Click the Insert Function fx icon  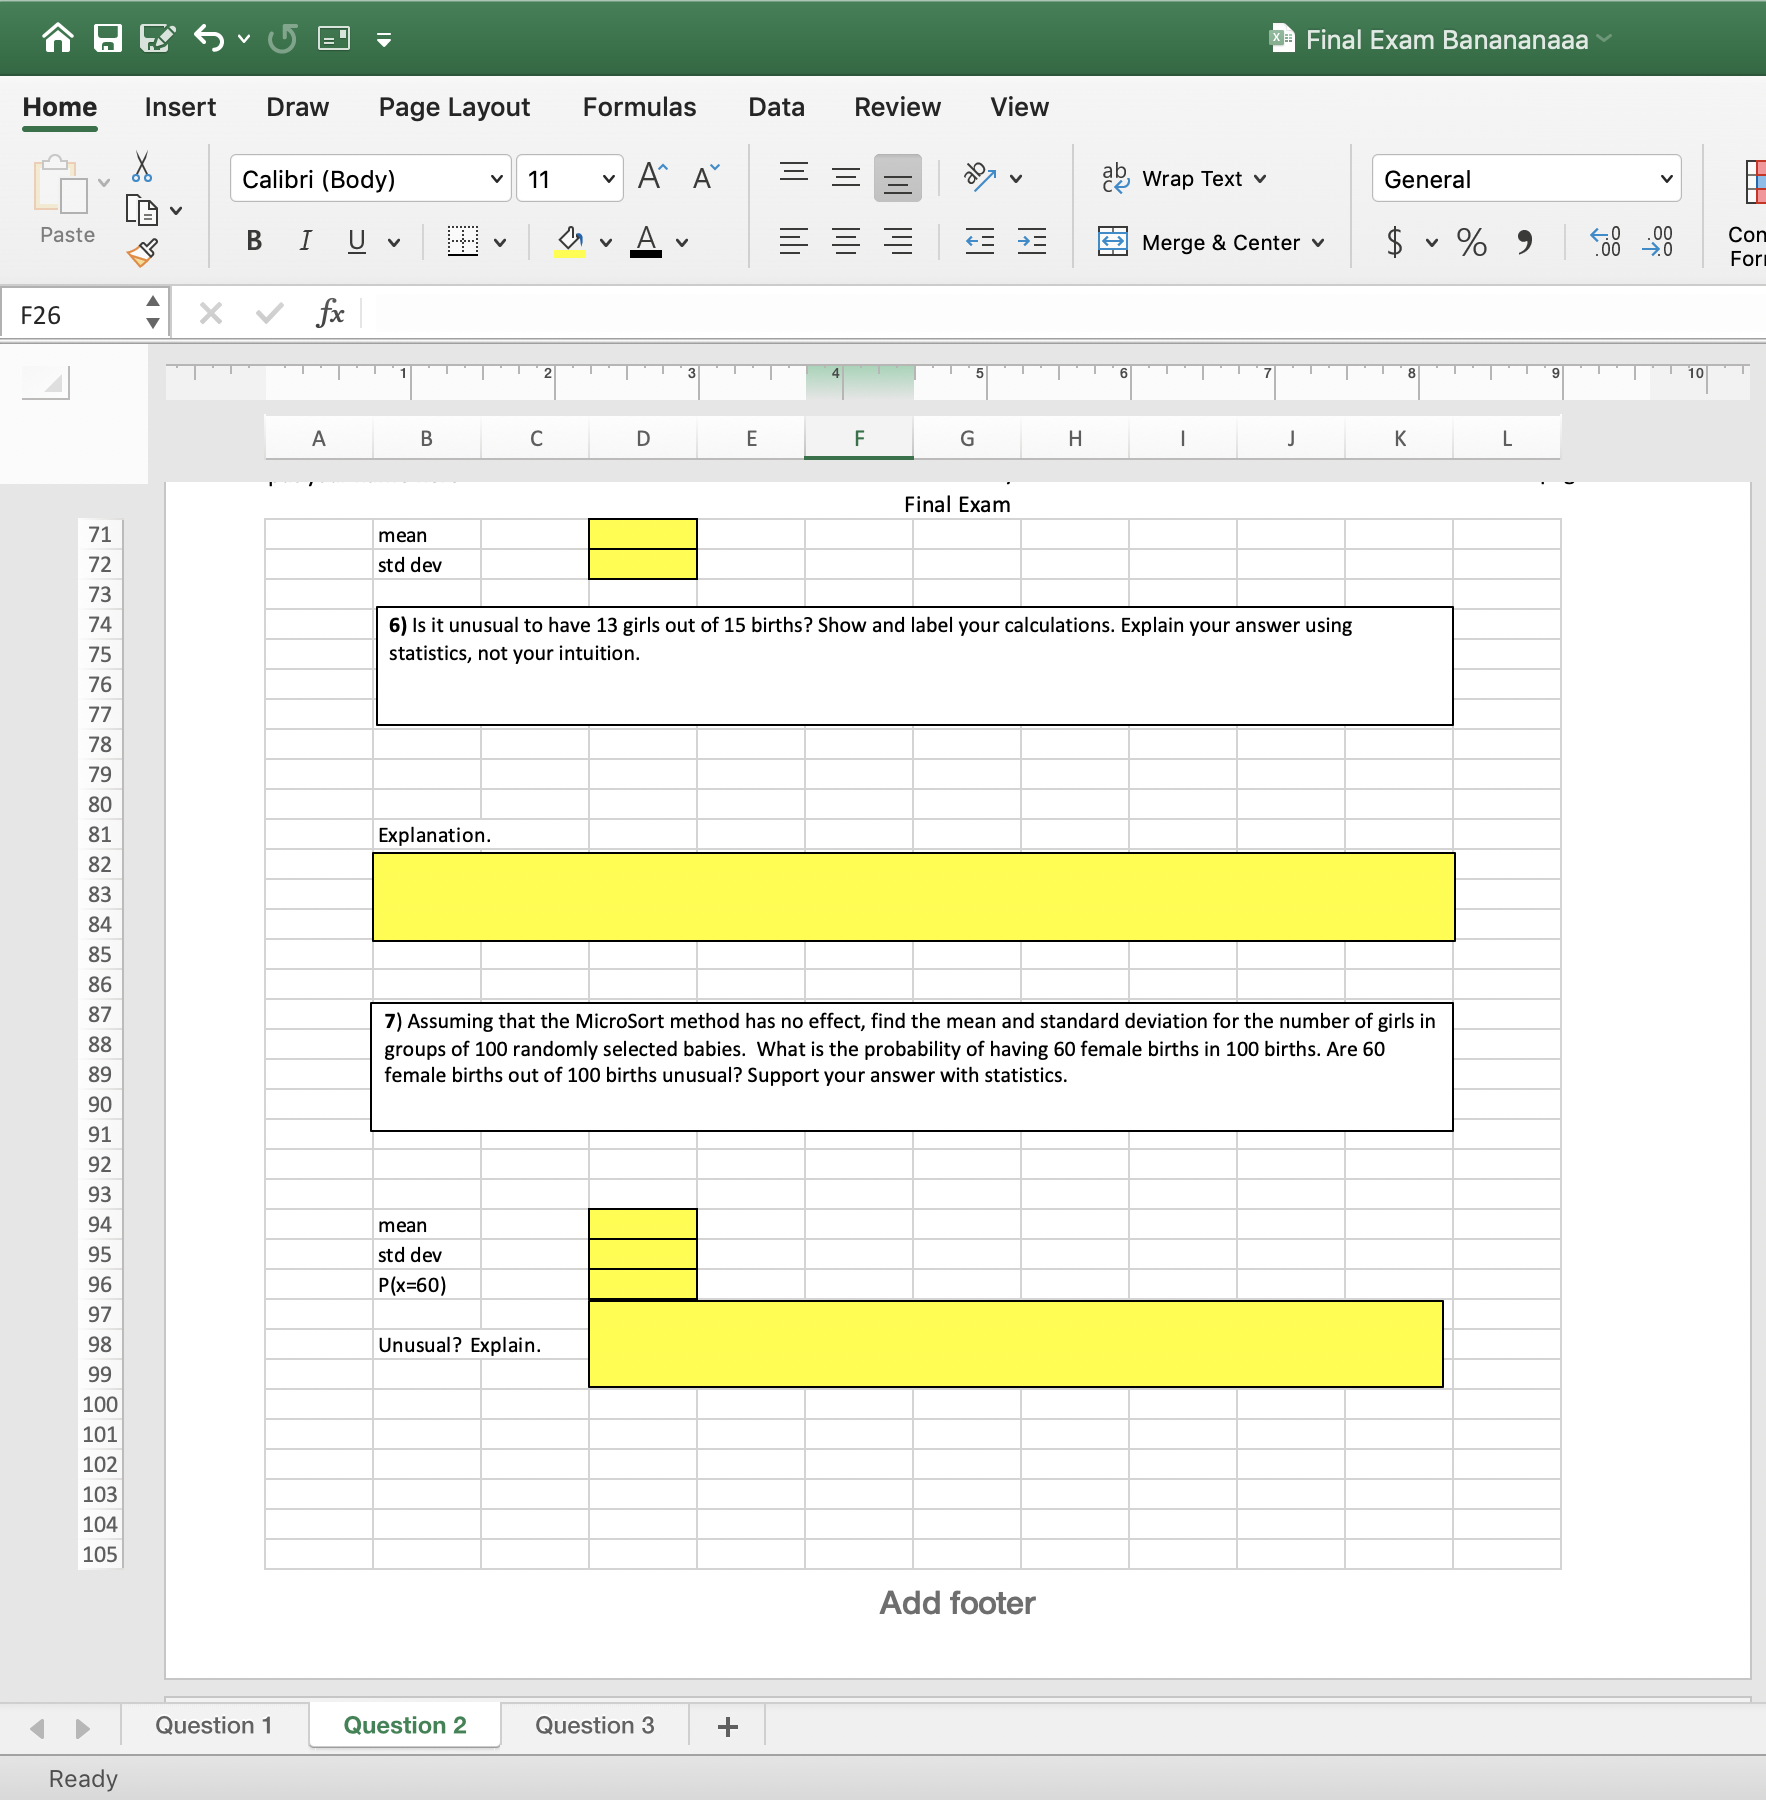coord(329,314)
